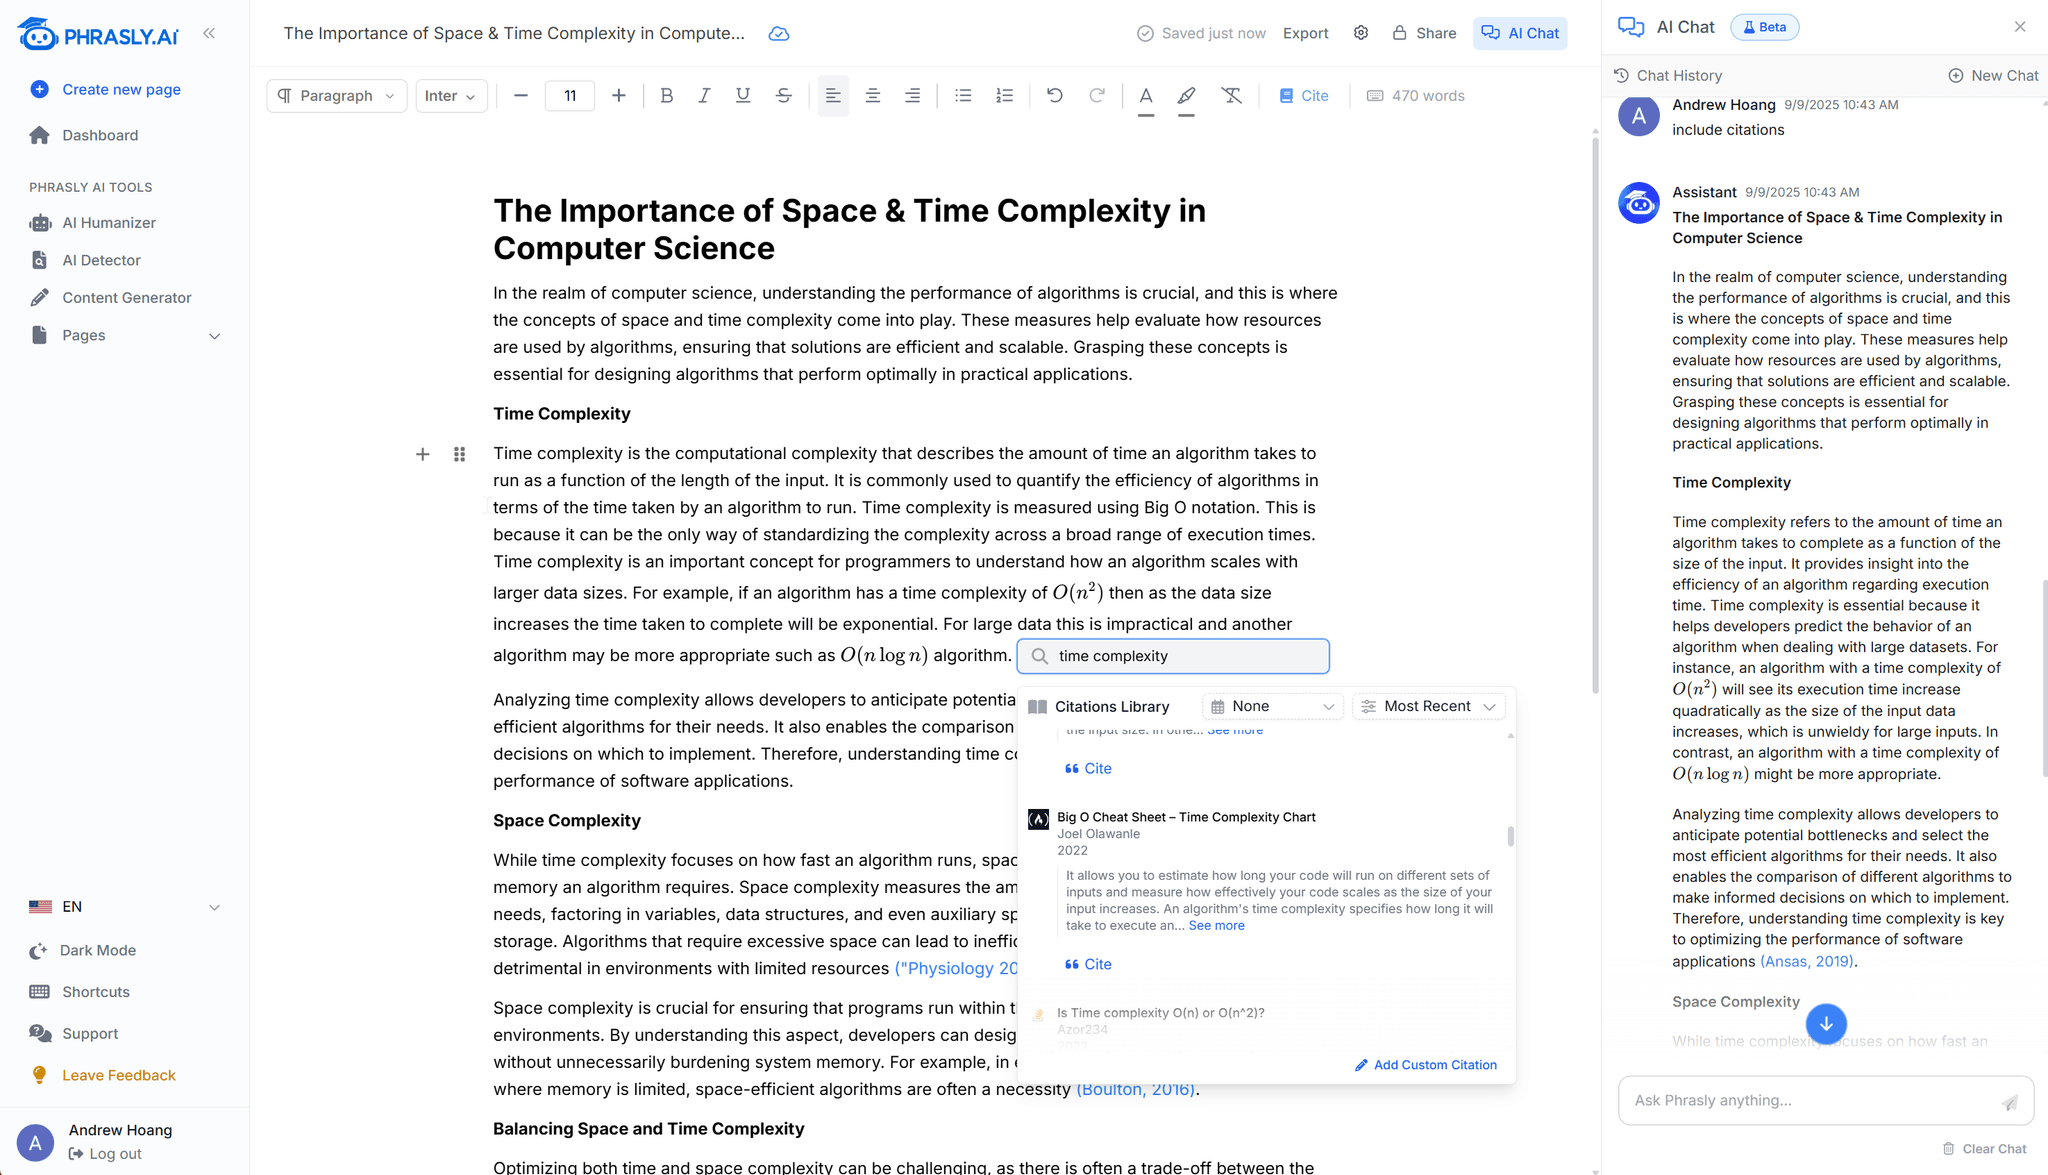Expand the Pages section

click(x=125, y=336)
